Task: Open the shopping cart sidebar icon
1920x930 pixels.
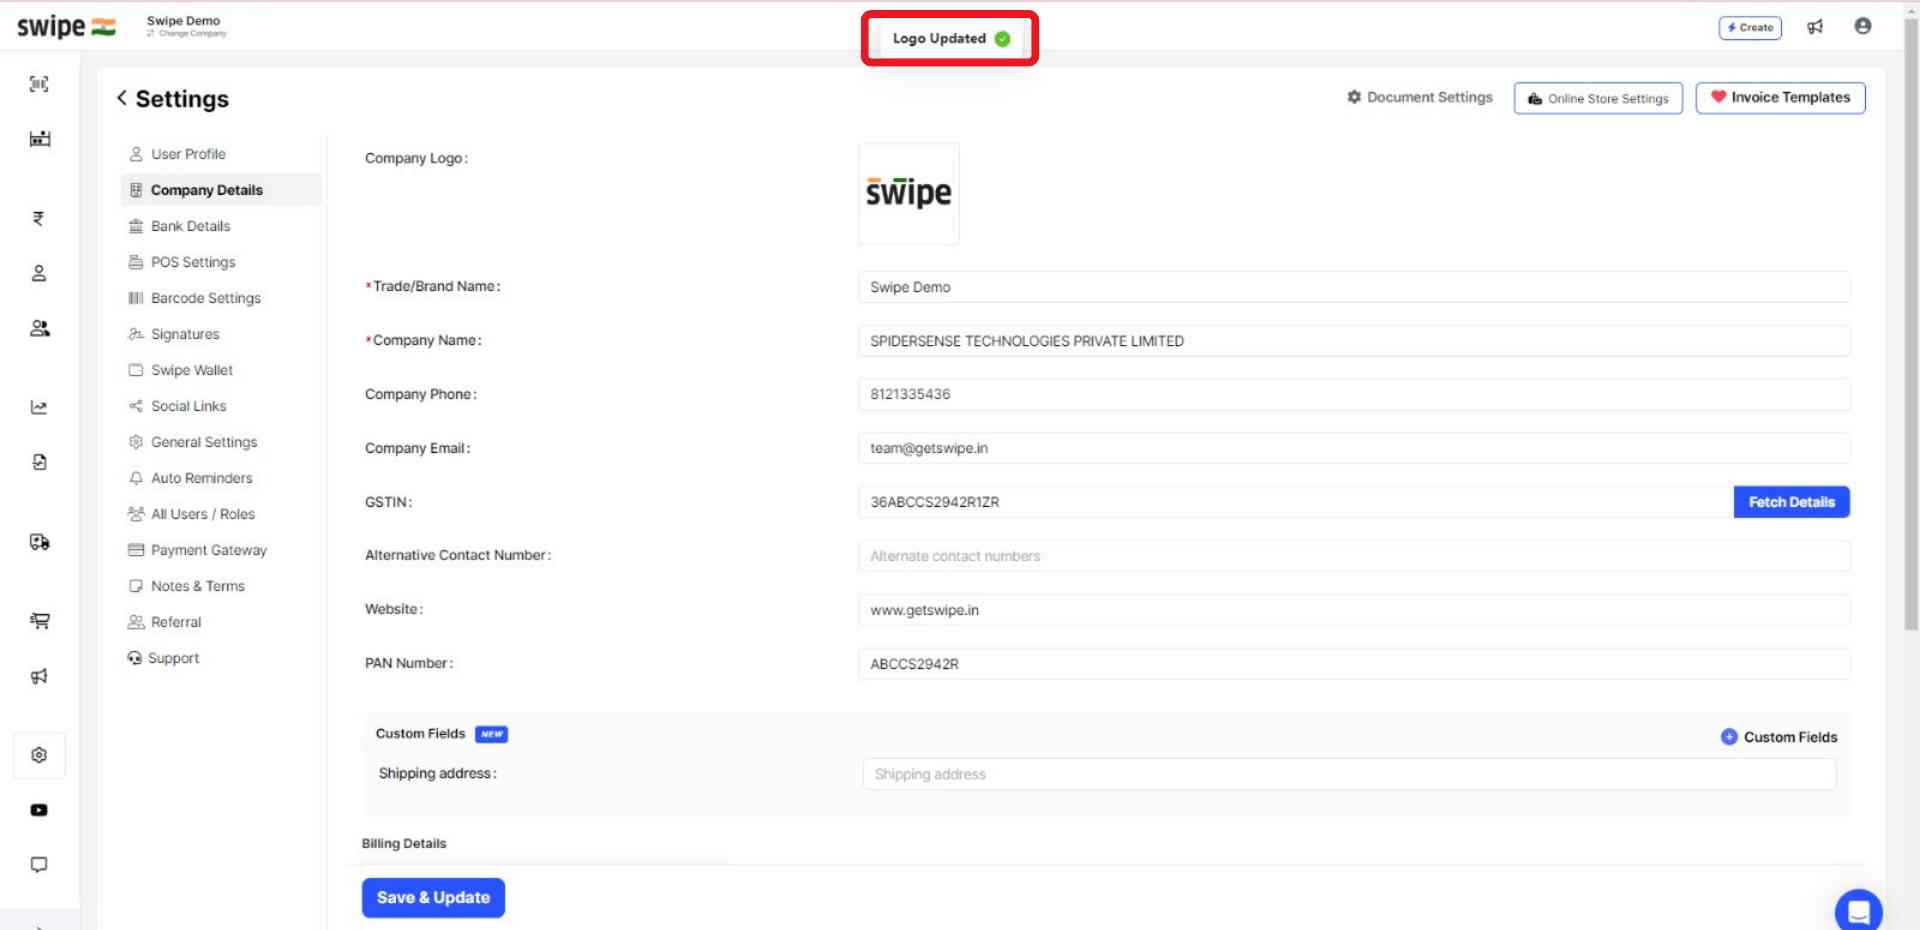Action: (x=39, y=621)
